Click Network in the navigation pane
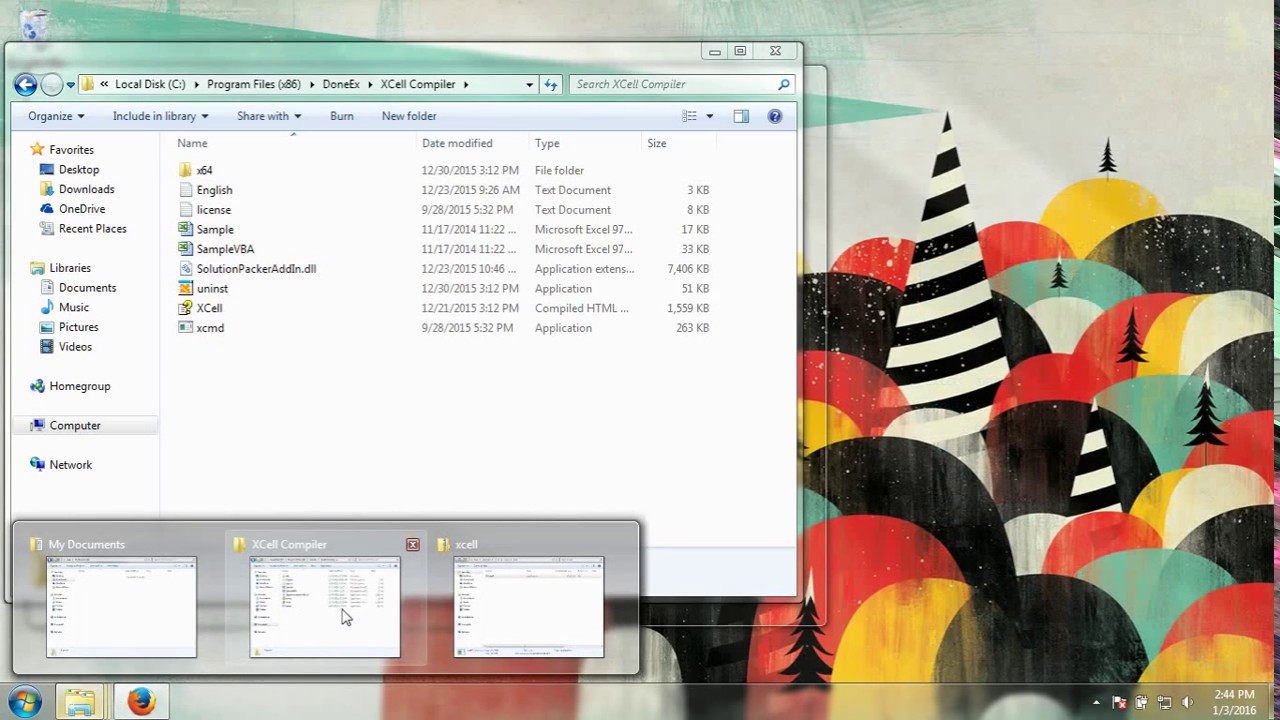This screenshot has width=1280, height=720. (70, 465)
